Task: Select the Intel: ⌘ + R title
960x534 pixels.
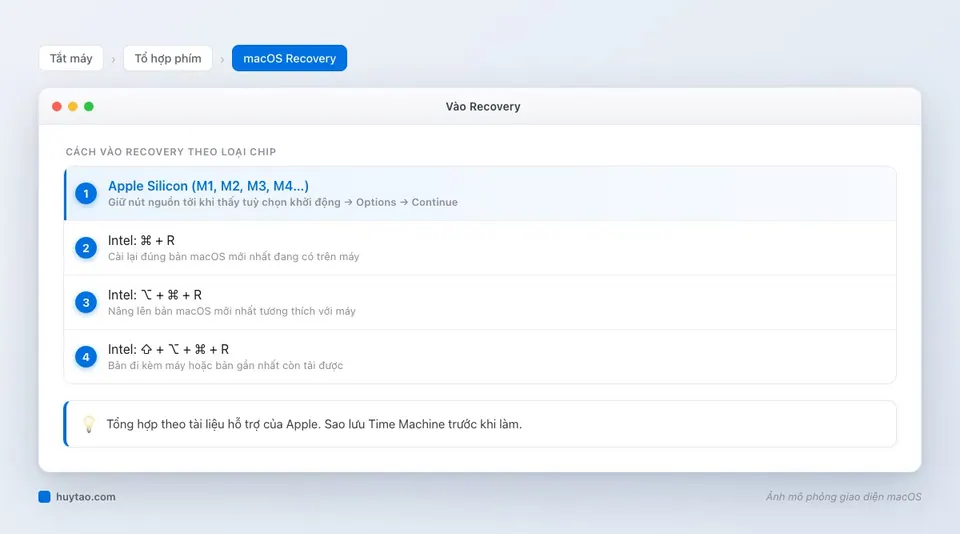Action: [x=141, y=241]
